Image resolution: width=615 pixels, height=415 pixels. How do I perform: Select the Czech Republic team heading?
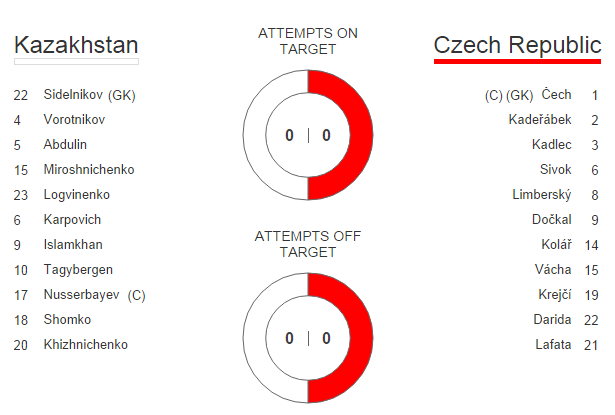[516, 46]
